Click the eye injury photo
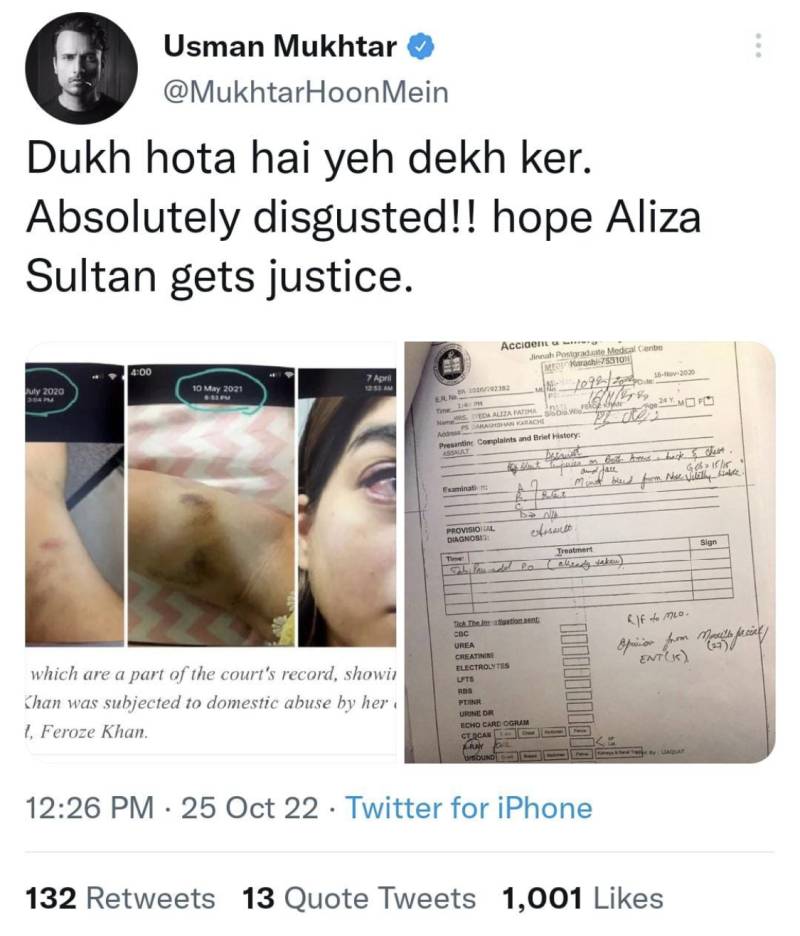The image size is (800, 936). (347, 507)
